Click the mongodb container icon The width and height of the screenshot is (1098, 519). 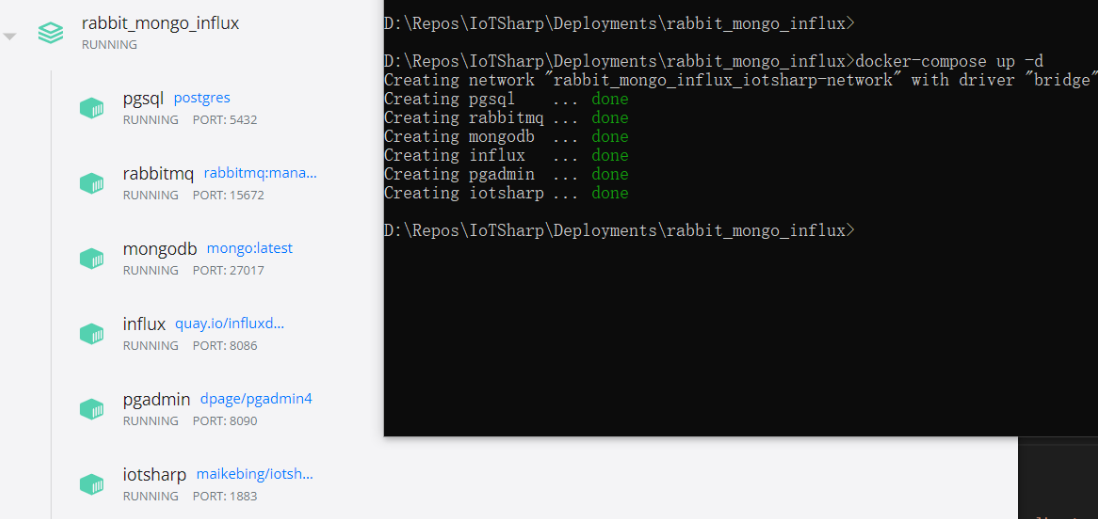92,258
